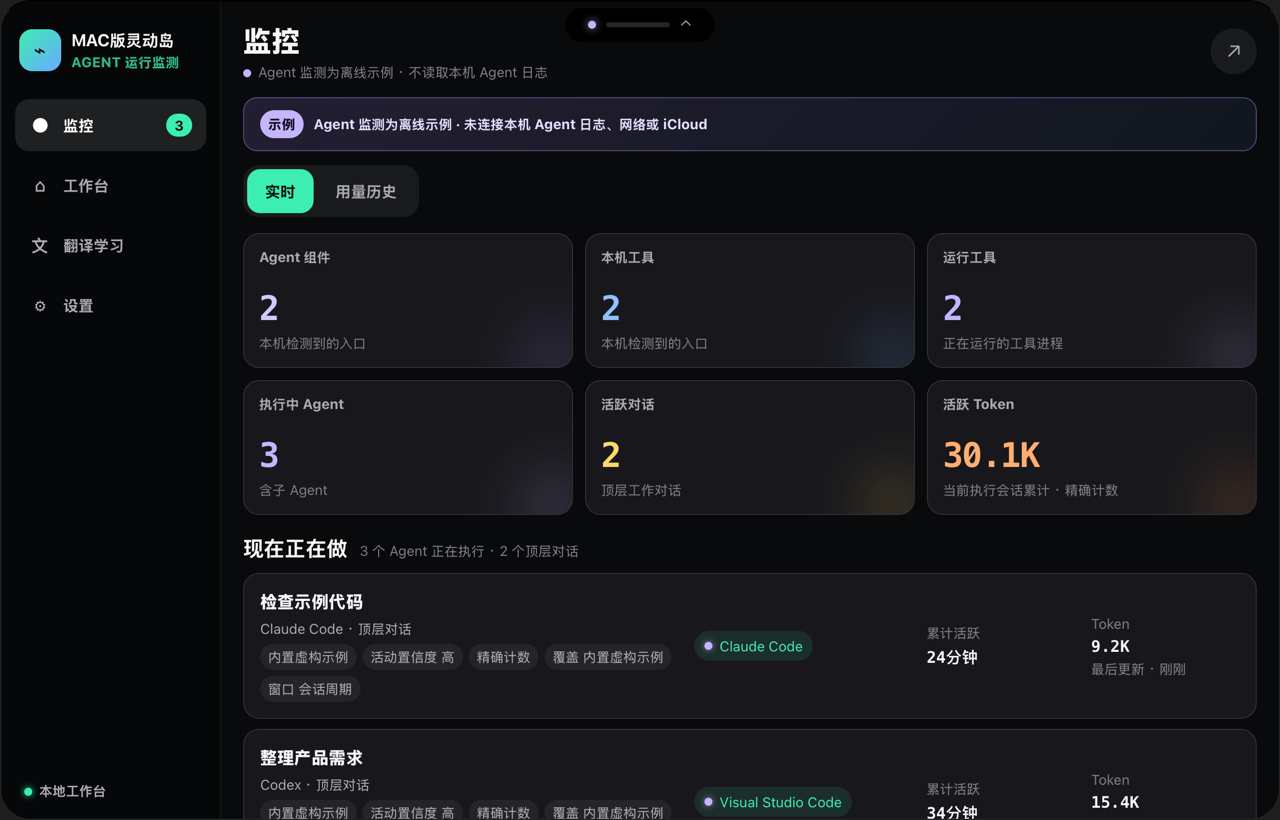Click the green badge showing 3
Image resolution: width=1280 pixels, height=820 pixels.
[x=179, y=125]
